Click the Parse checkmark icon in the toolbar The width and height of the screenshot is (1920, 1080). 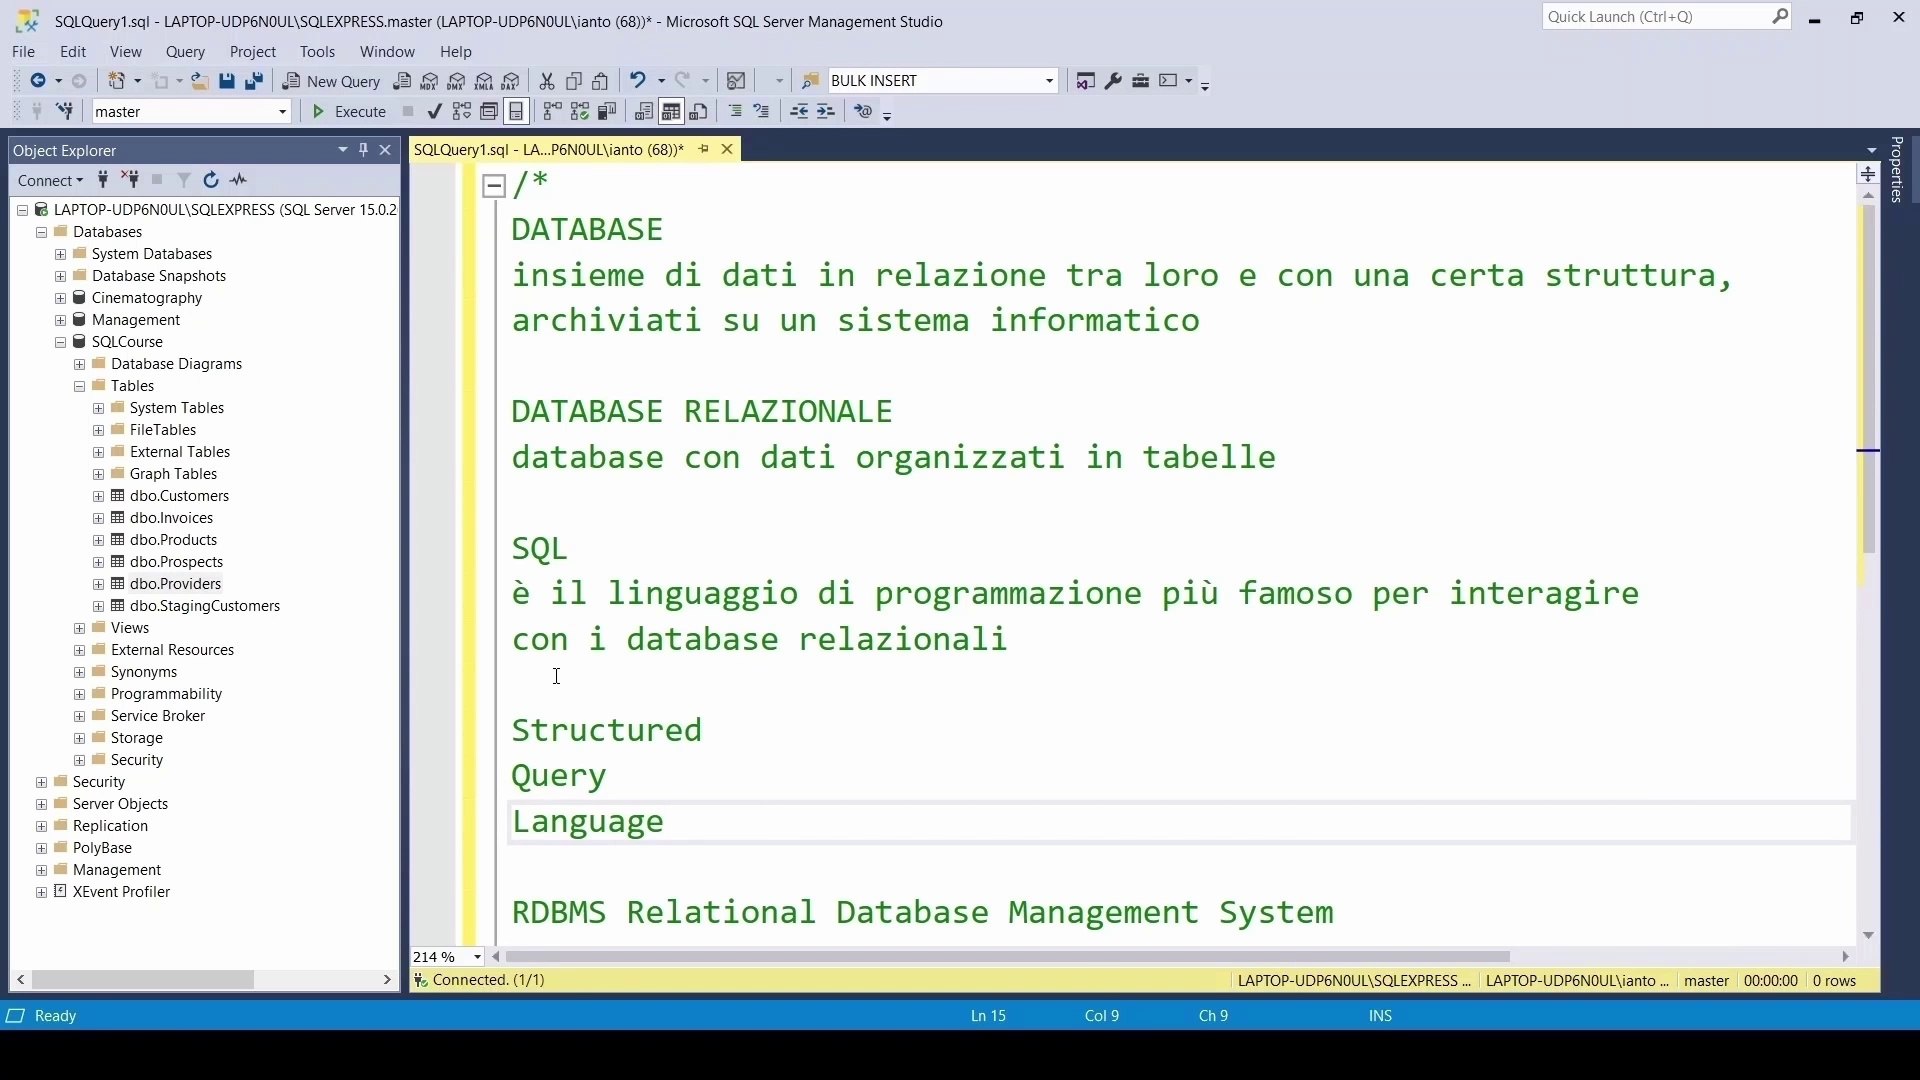[x=434, y=111]
